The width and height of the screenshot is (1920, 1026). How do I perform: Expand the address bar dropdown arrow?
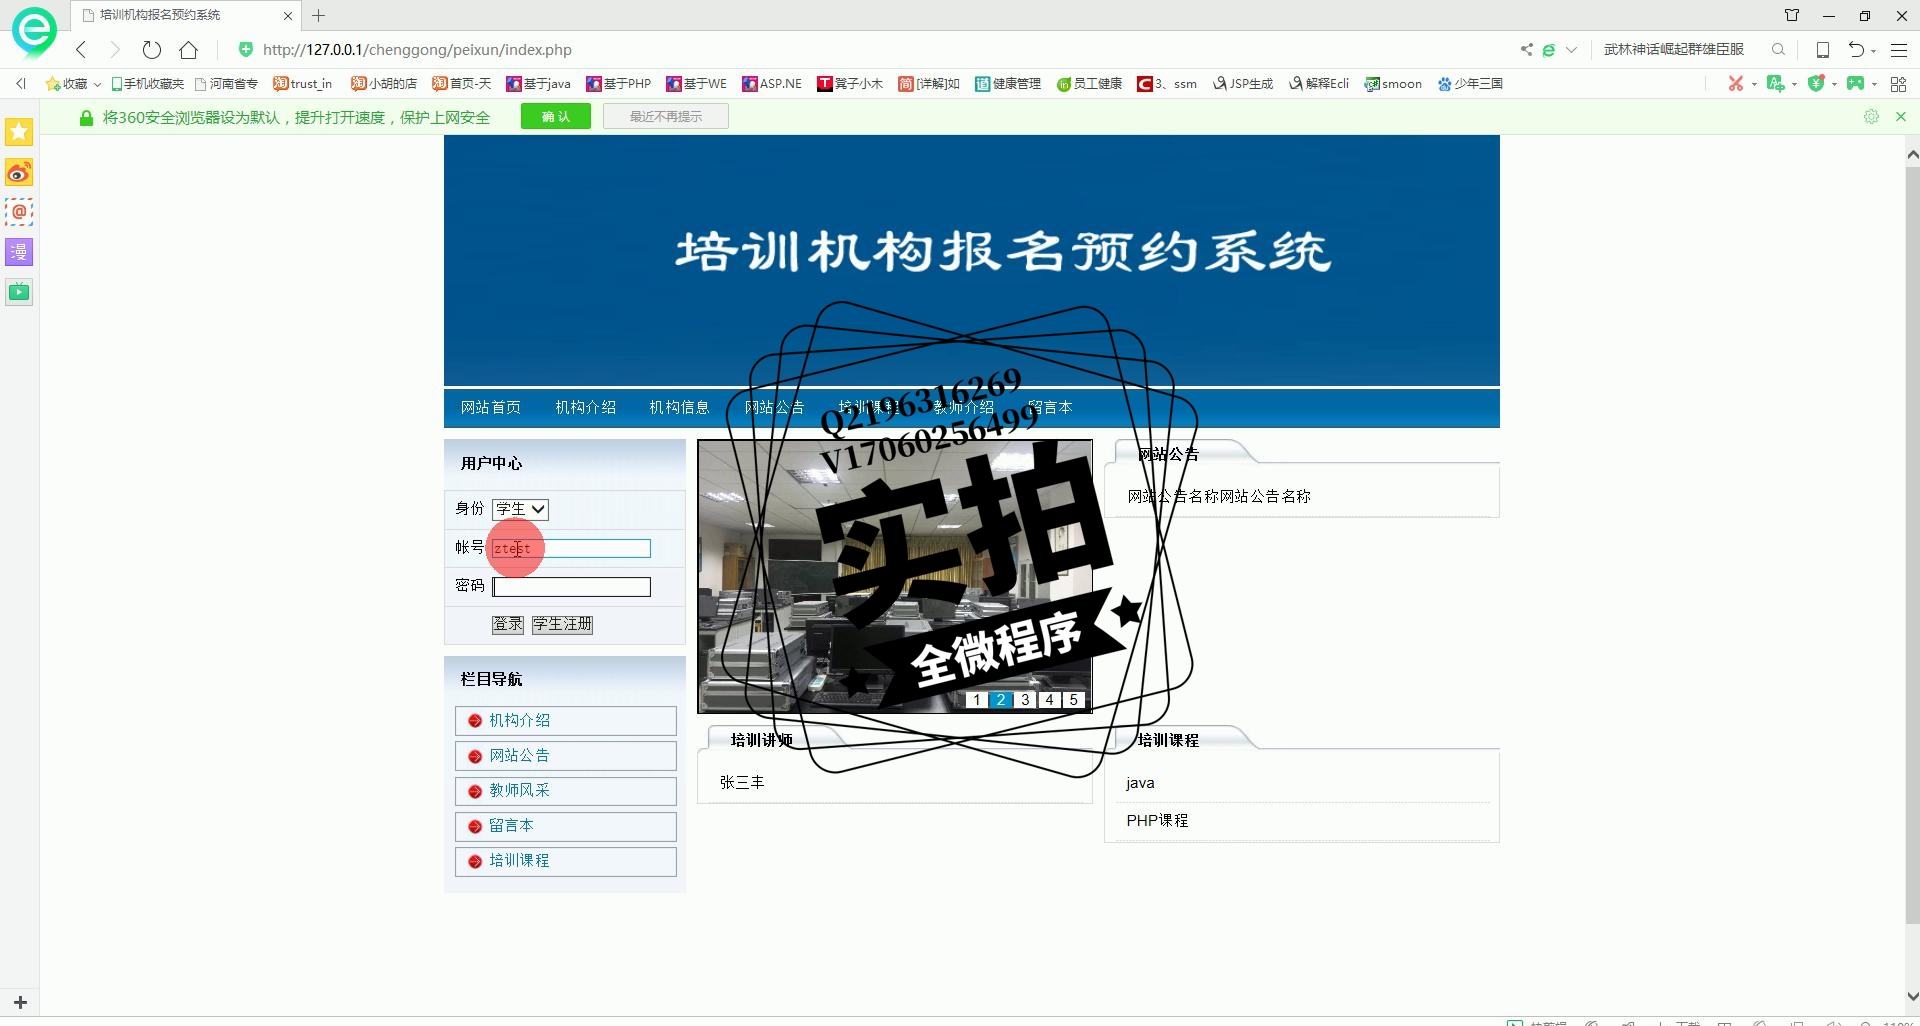[1571, 50]
